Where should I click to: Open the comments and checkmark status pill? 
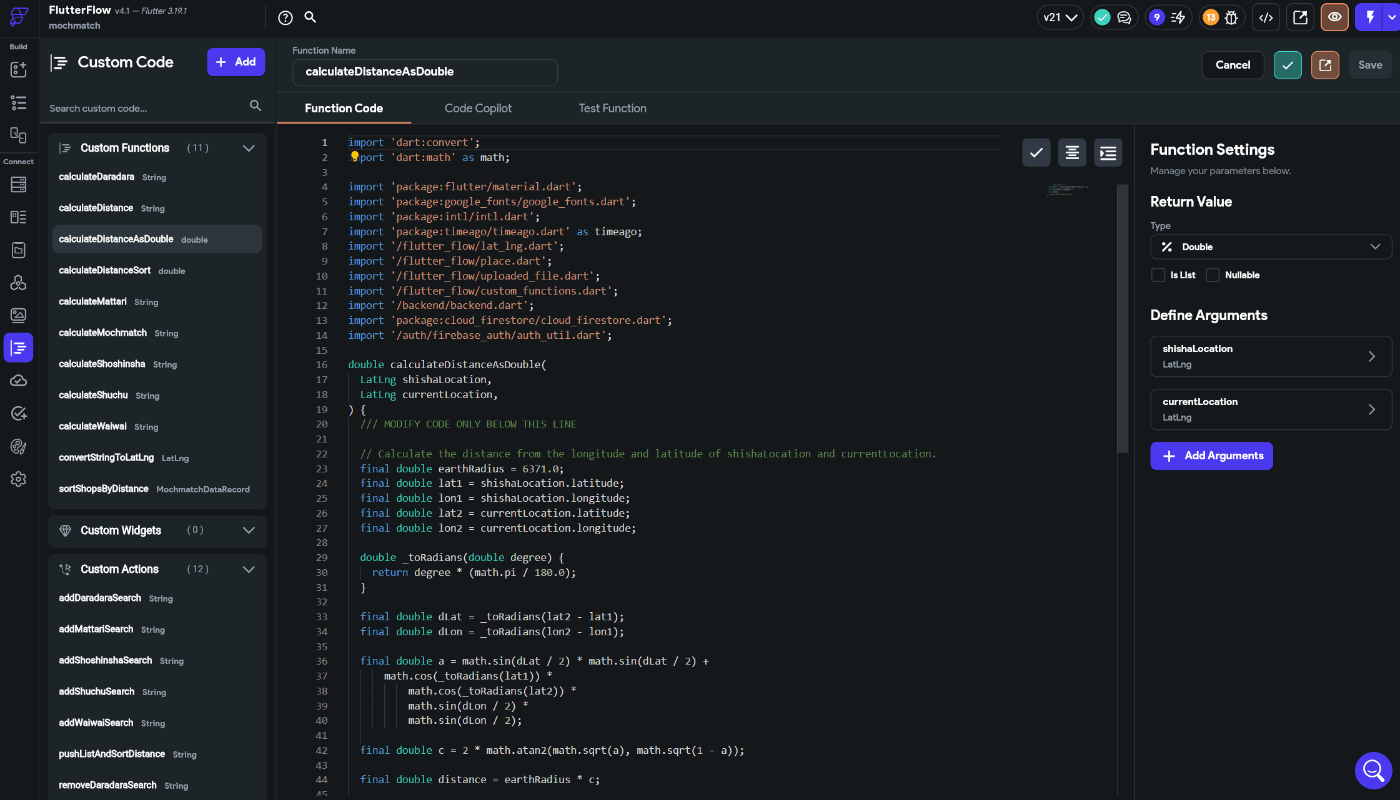pyautogui.click(x=1113, y=17)
